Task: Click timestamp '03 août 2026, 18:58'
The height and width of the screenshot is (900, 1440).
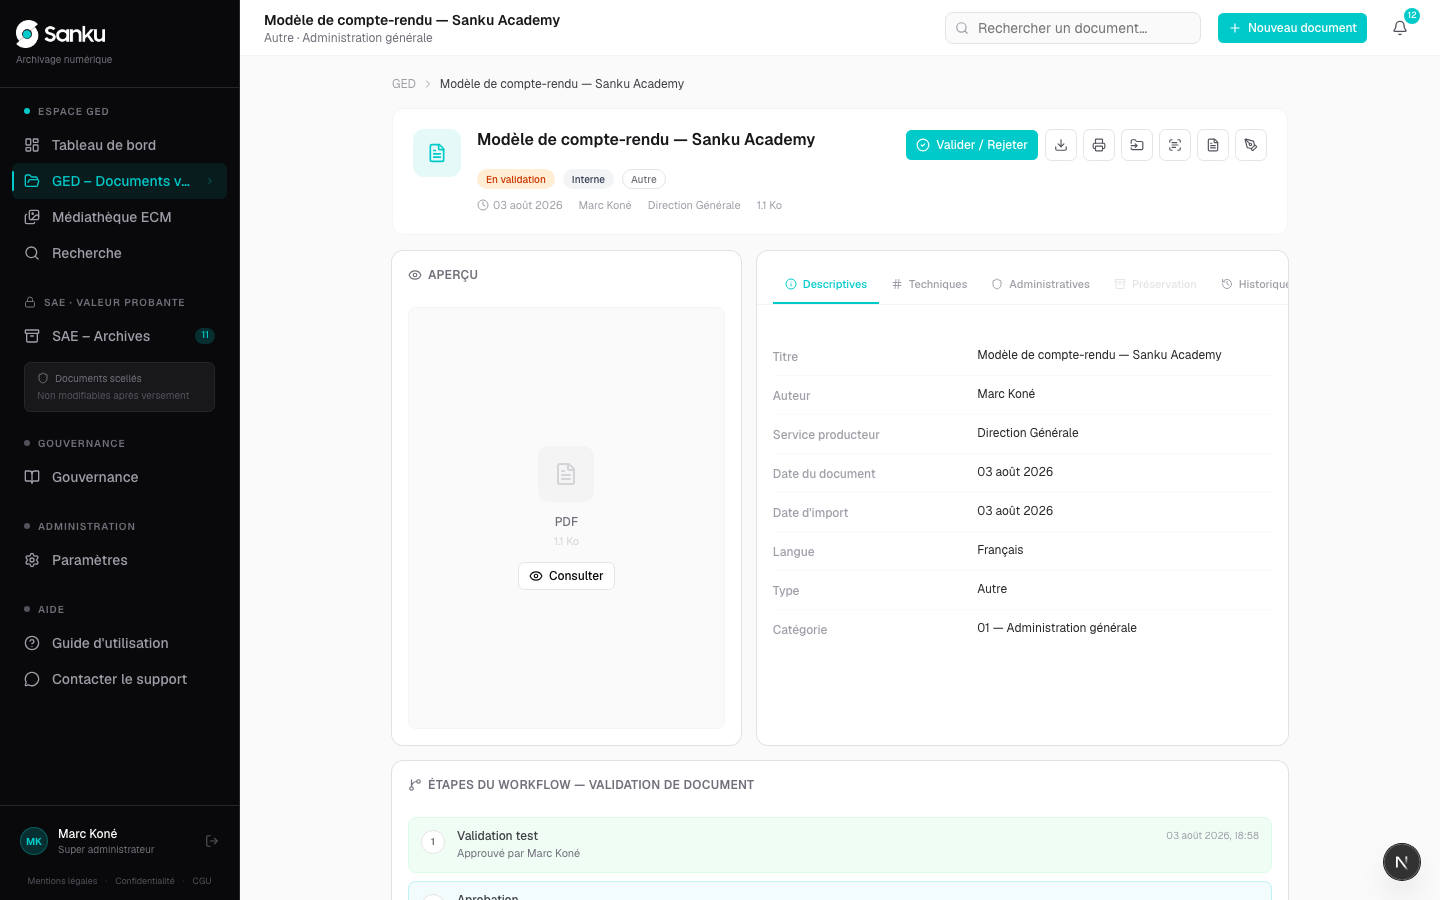Action: pyautogui.click(x=1212, y=835)
